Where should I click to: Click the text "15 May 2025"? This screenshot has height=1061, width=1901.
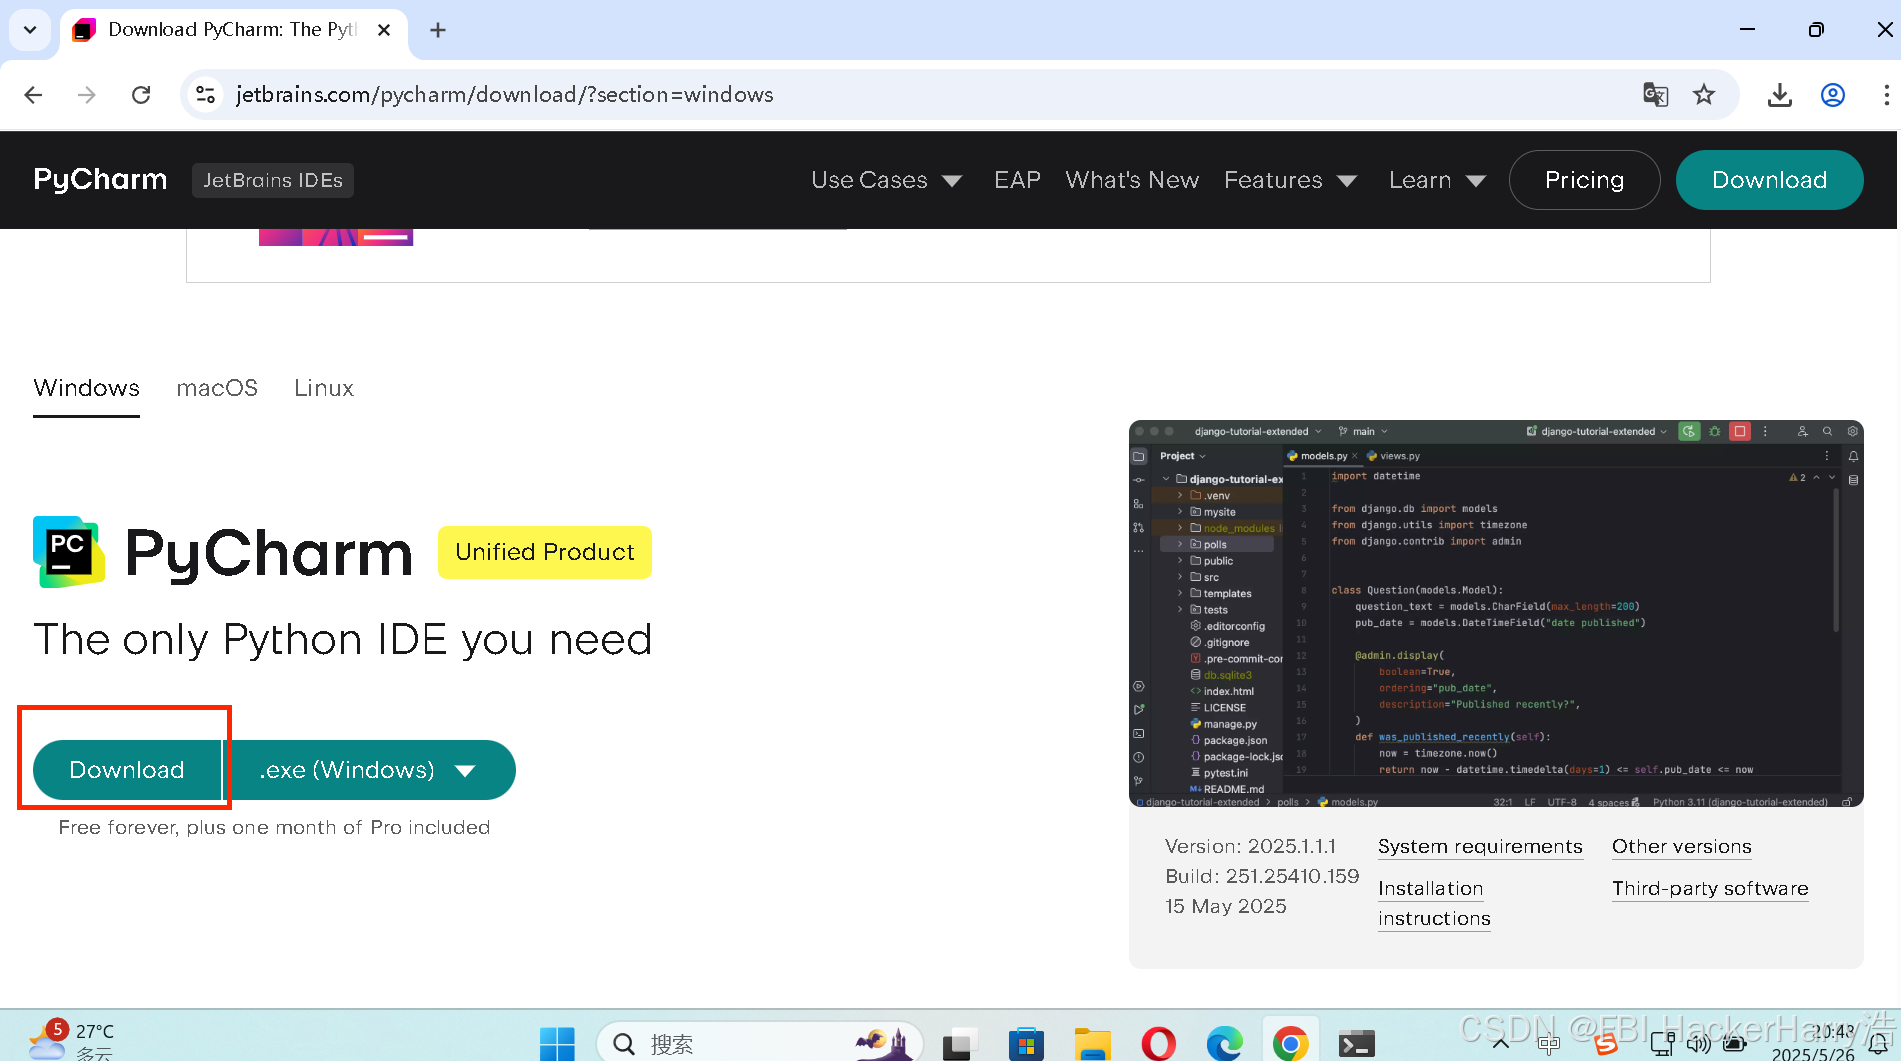pyautogui.click(x=1225, y=907)
